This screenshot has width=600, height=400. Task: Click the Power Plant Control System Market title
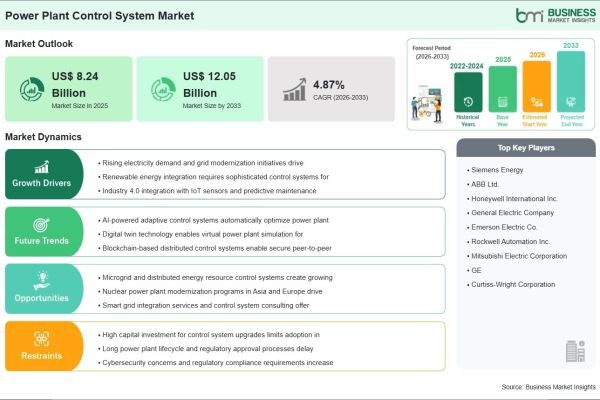(99, 16)
